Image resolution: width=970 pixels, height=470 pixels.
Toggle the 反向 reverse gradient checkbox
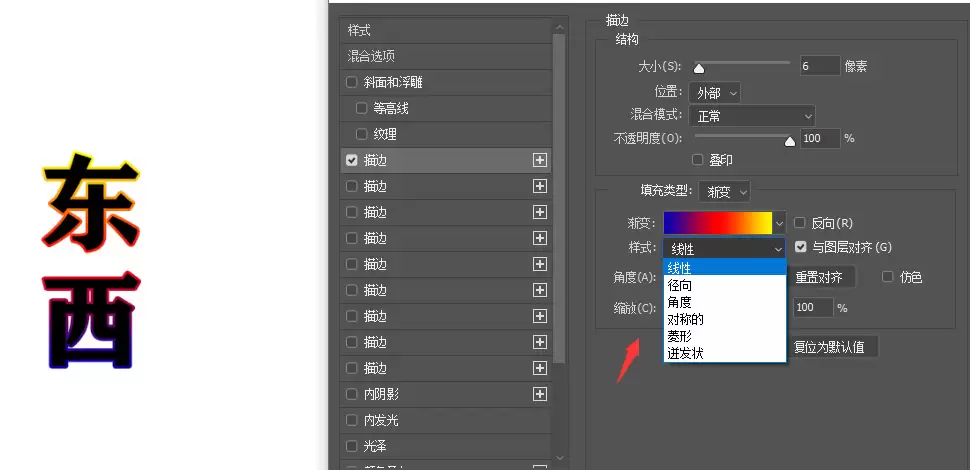(800, 223)
